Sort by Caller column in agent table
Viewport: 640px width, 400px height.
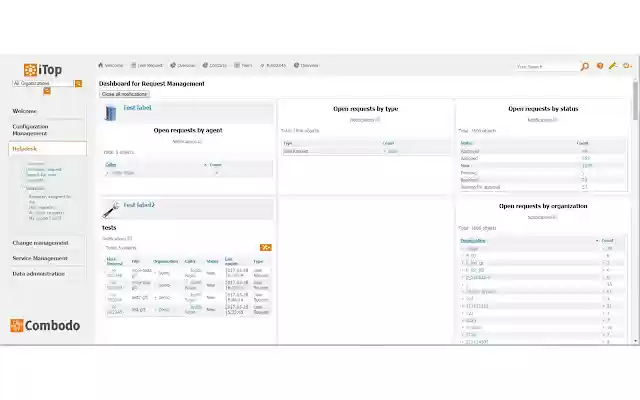[x=111, y=165]
